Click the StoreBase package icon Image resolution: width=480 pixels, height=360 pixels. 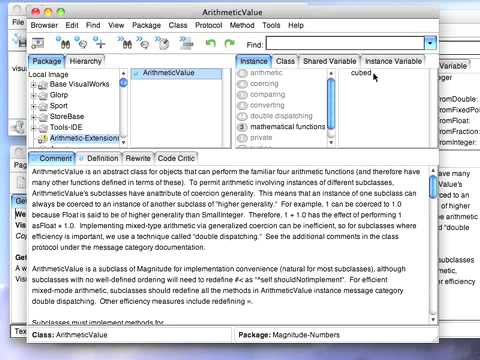43,117
